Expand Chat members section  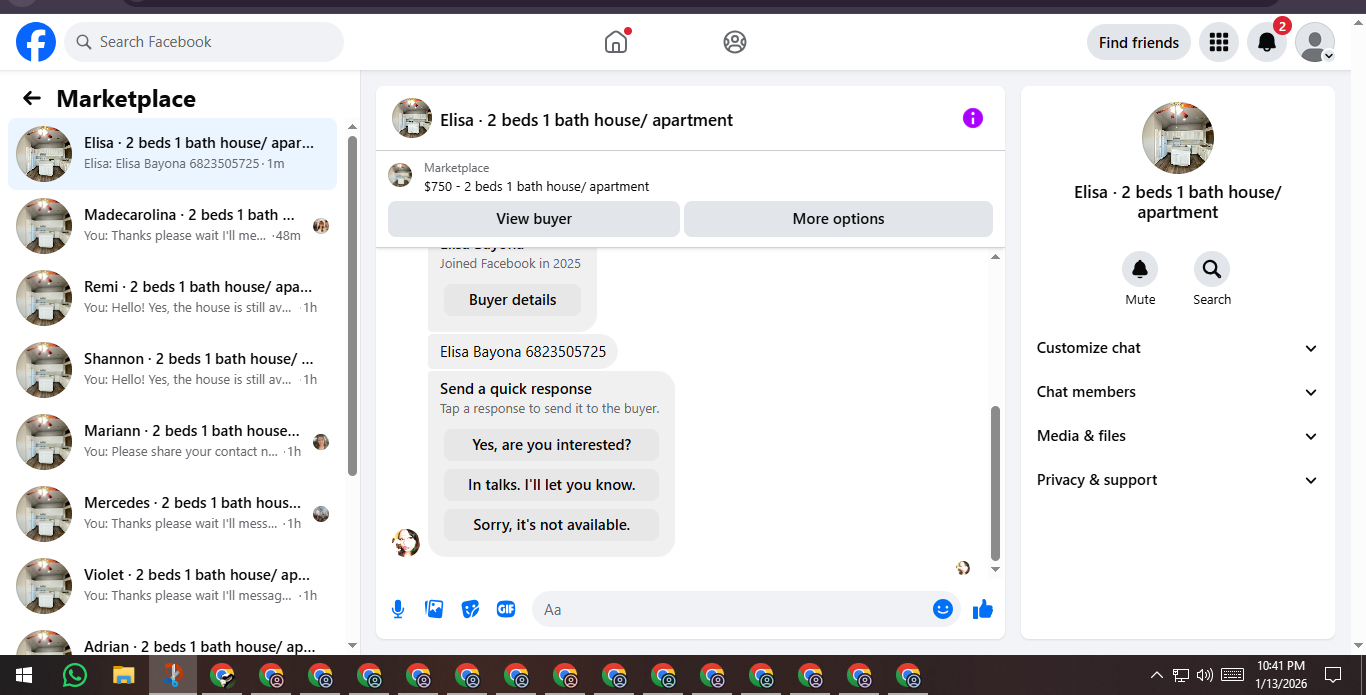point(1177,392)
